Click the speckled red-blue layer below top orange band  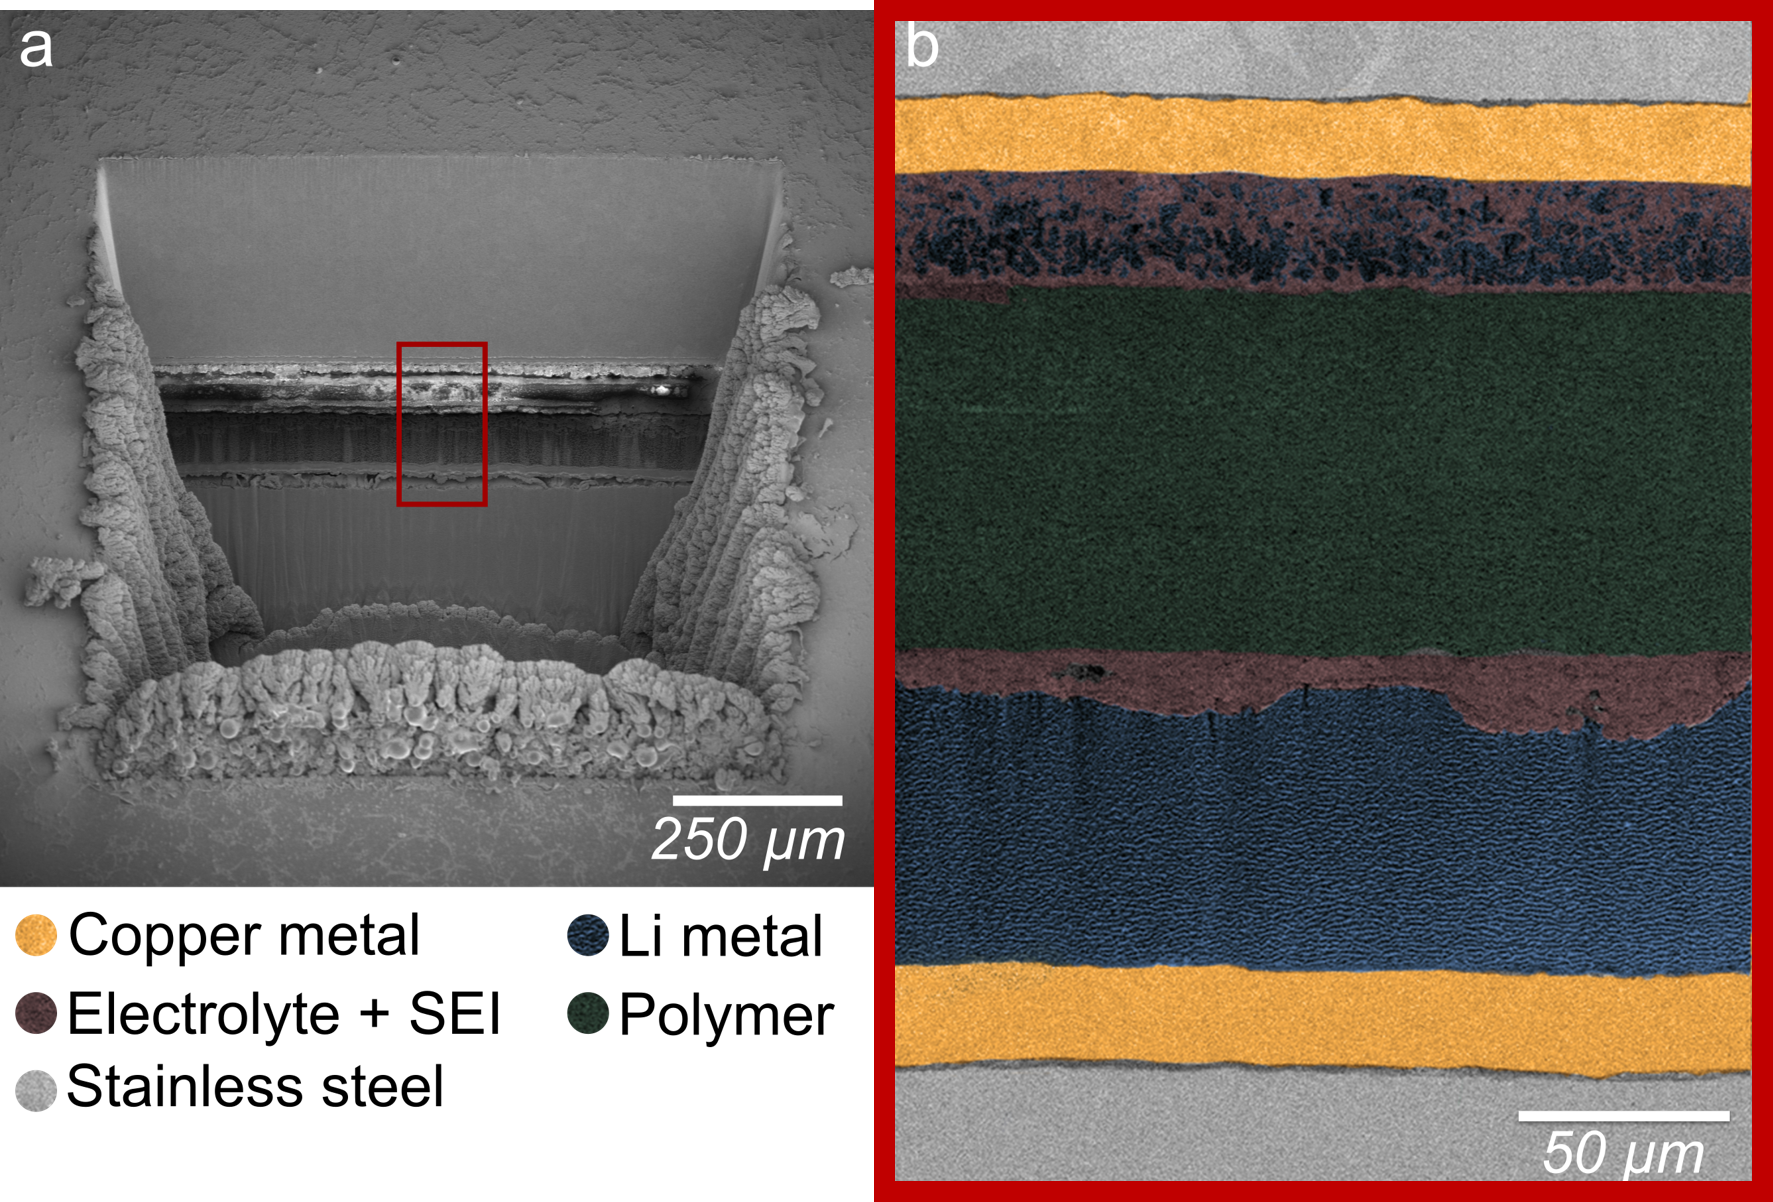(1322, 232)
